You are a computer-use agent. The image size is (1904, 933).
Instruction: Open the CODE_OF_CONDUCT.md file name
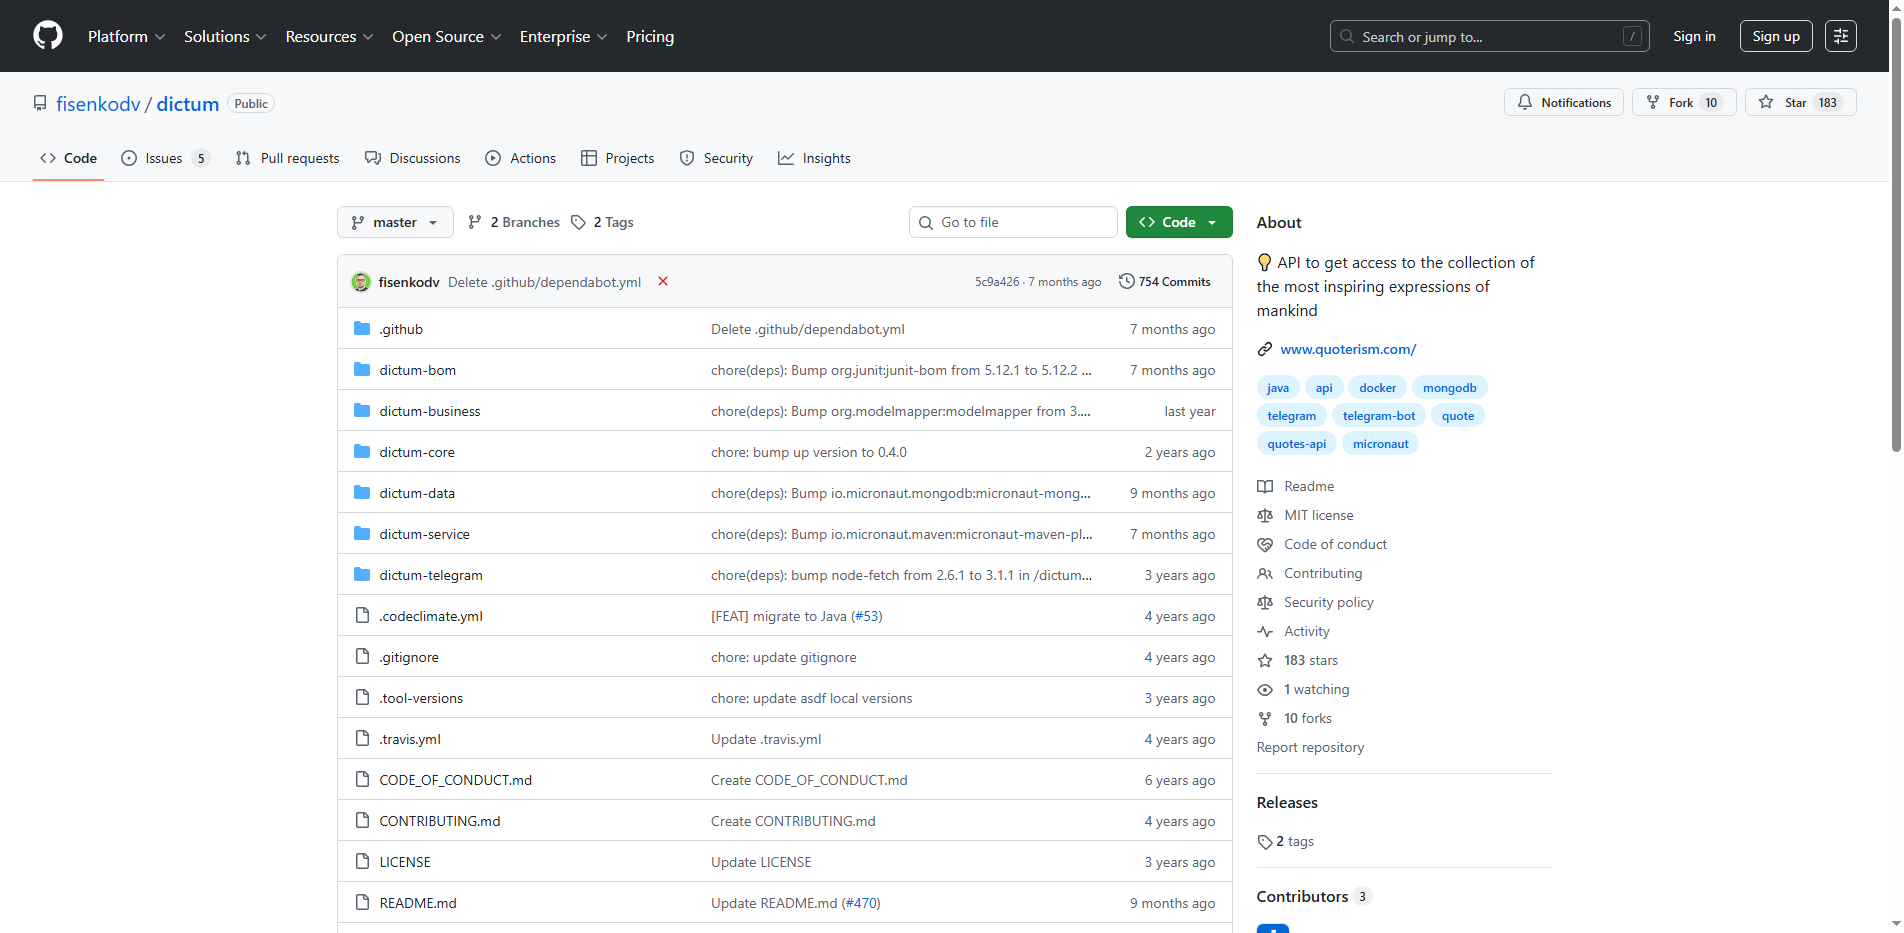[456, 780]
